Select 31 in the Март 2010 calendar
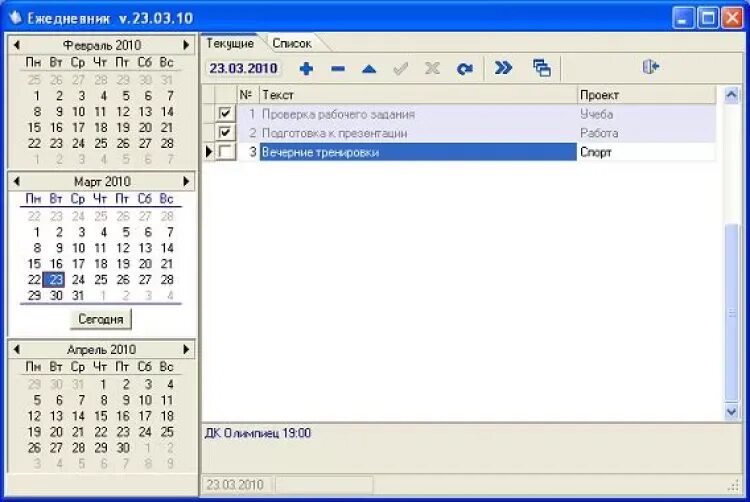 coord(78,295)
